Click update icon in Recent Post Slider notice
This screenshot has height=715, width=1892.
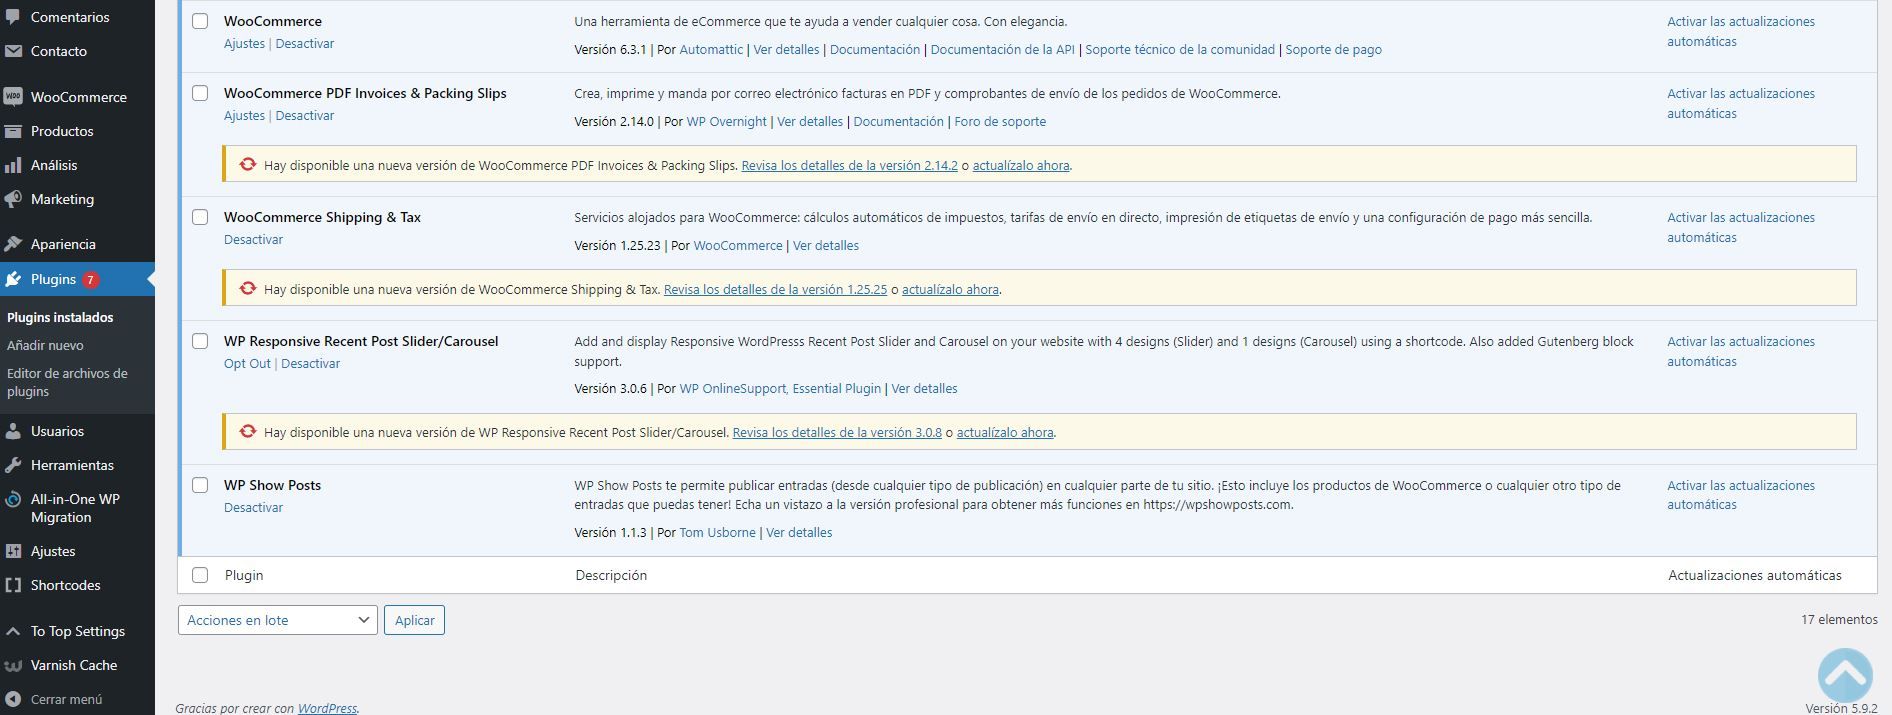(x=247, y=432)
